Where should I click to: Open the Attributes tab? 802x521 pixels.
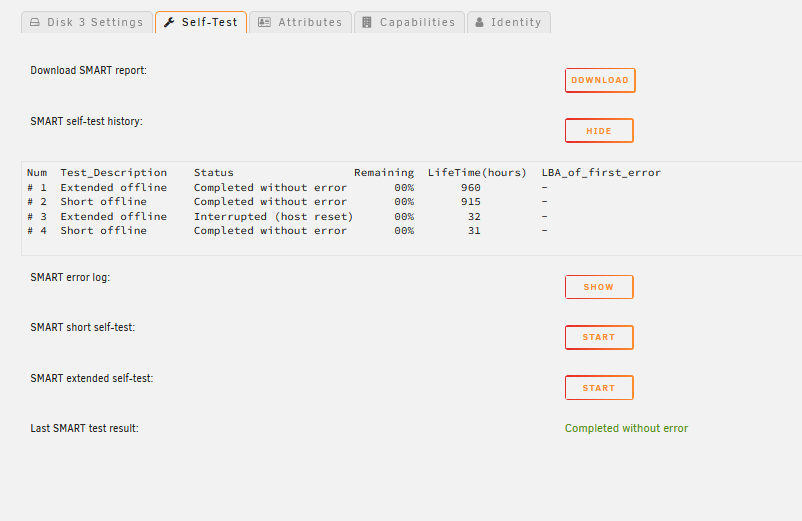[x=301, y=22]
